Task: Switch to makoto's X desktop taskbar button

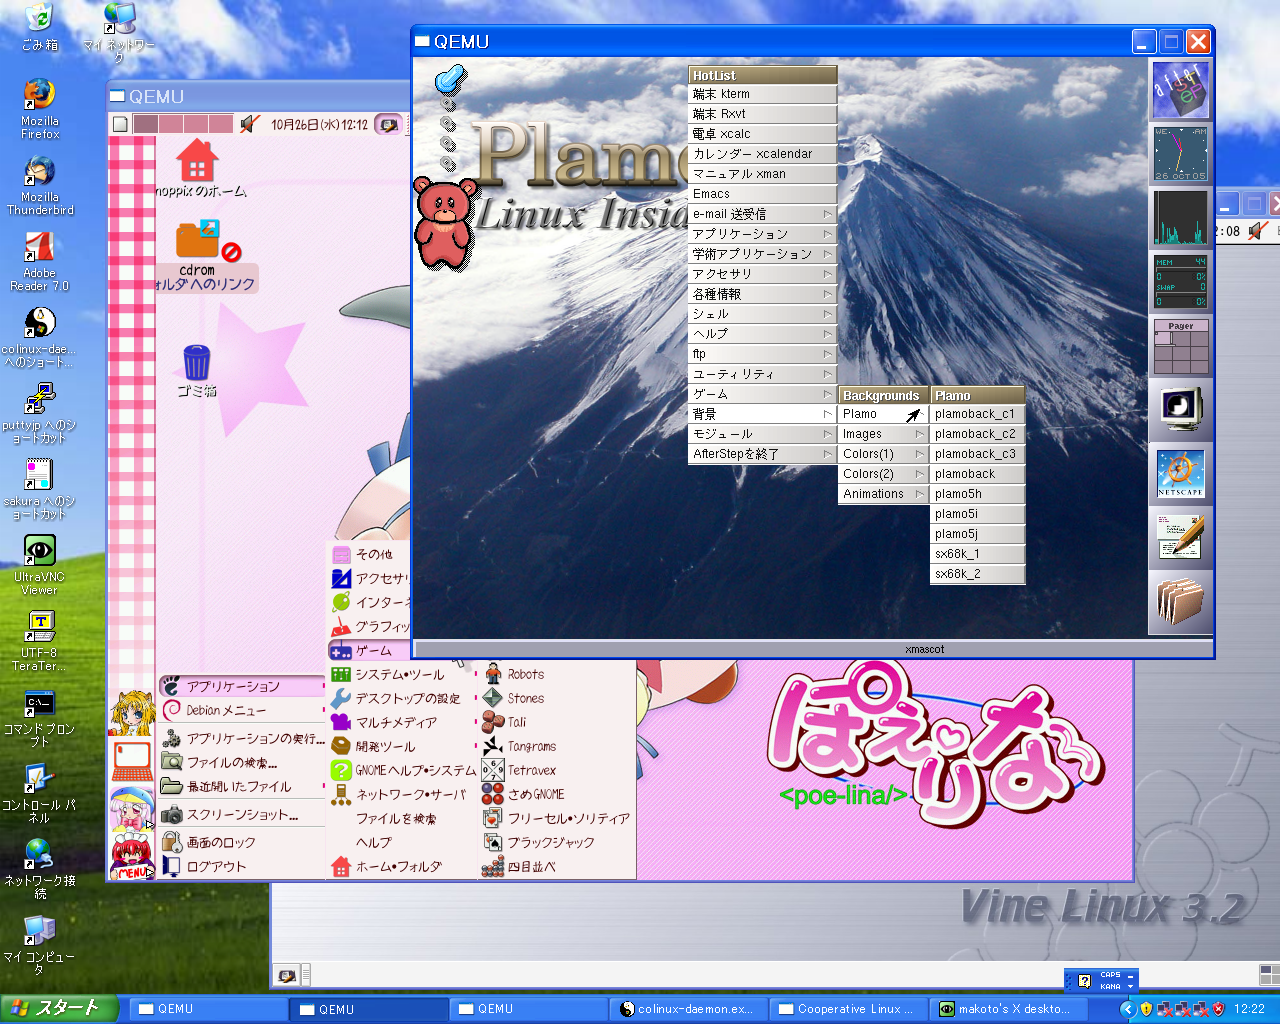Action: pyautogui.click(x=1006, y=1009)
